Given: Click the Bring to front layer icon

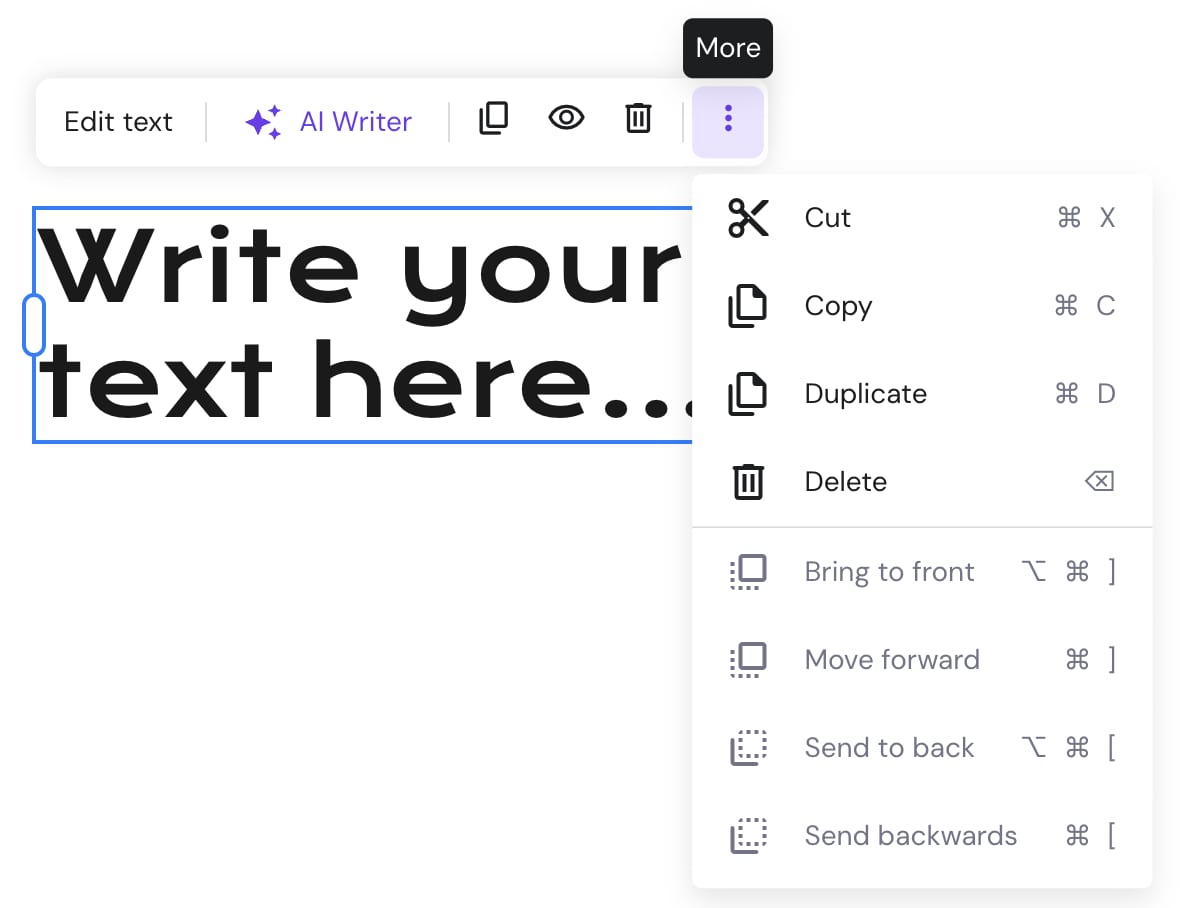Looking at the screenshot, I should pyautogui.click(x=749, y=571).
